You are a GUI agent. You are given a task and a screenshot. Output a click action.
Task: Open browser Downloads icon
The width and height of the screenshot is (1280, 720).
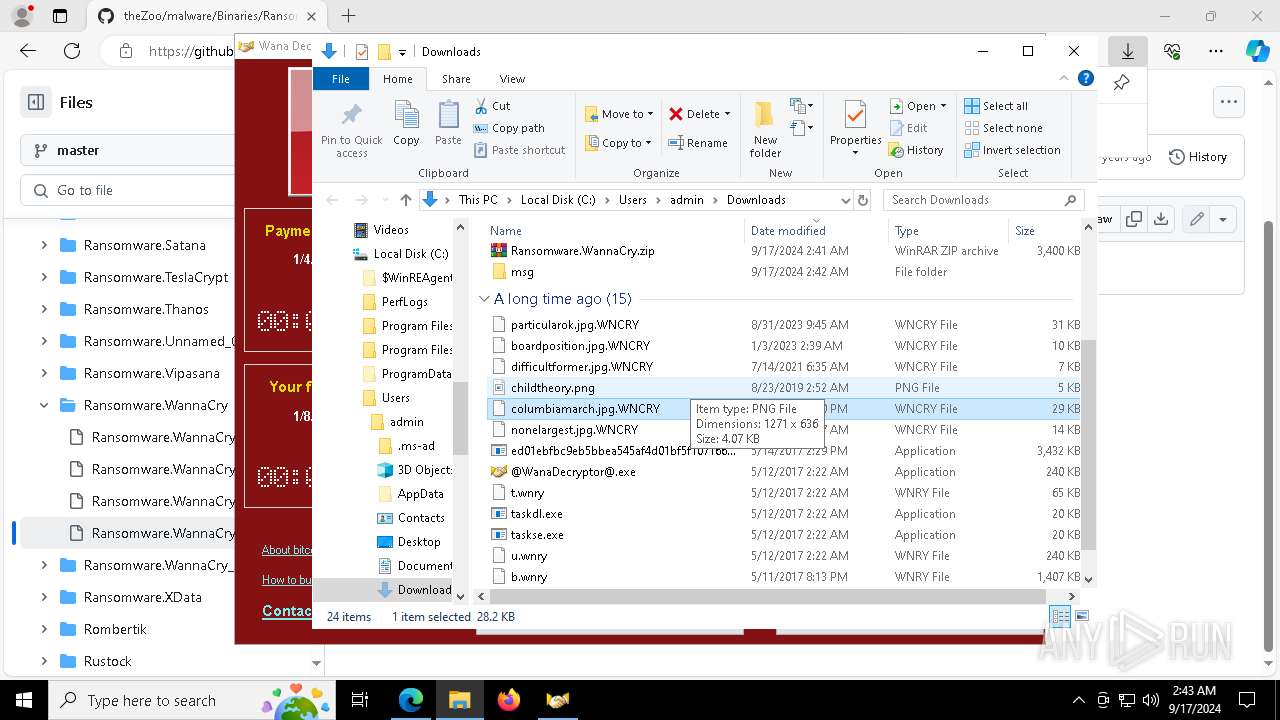pyautogui.click(x=1128, y=51)
